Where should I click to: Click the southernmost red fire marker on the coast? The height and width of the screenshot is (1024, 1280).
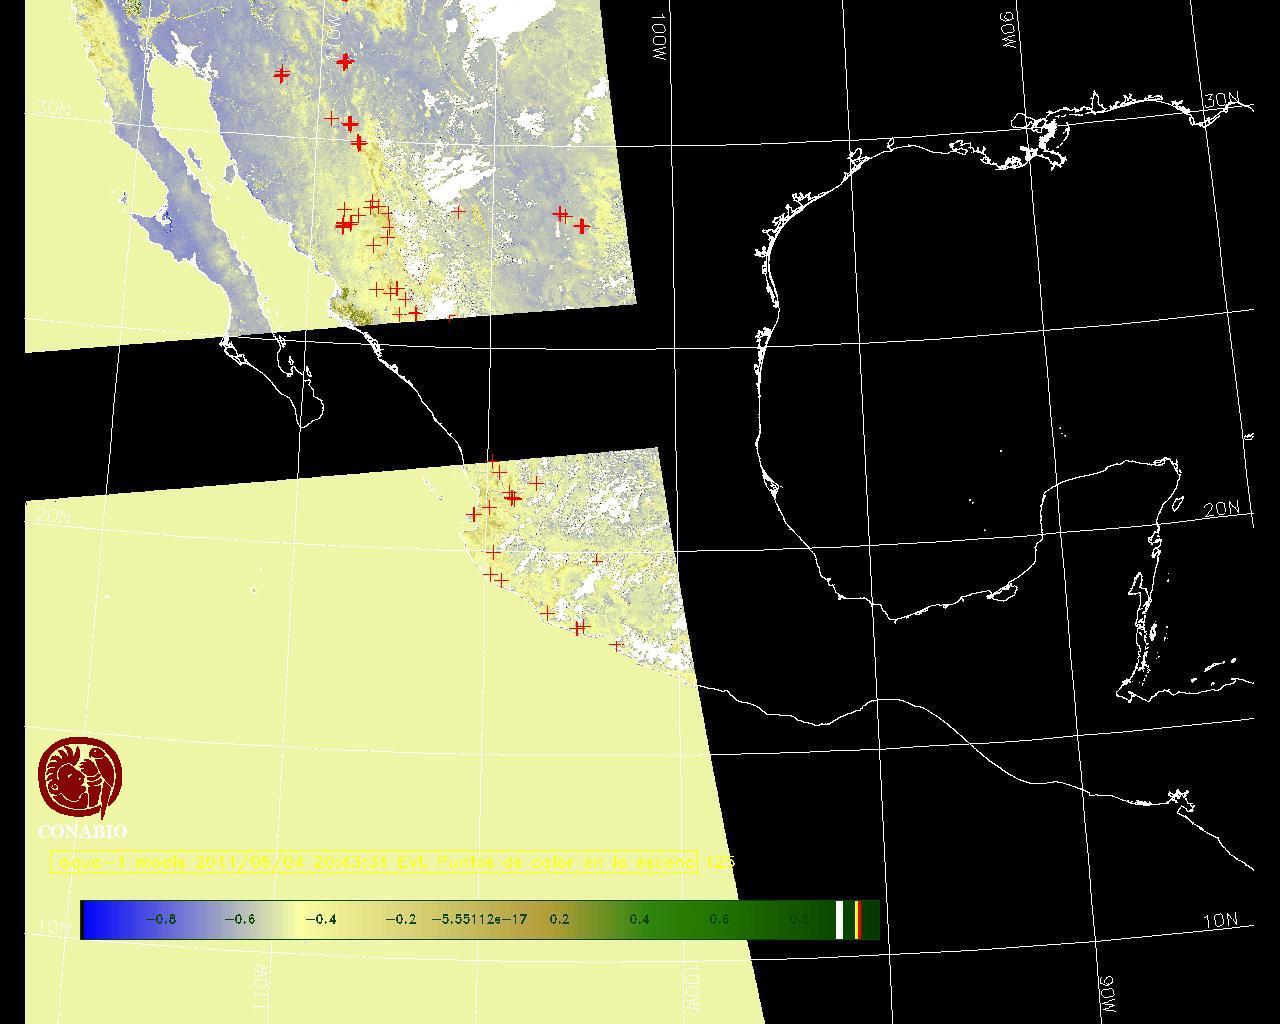point(616,645)
